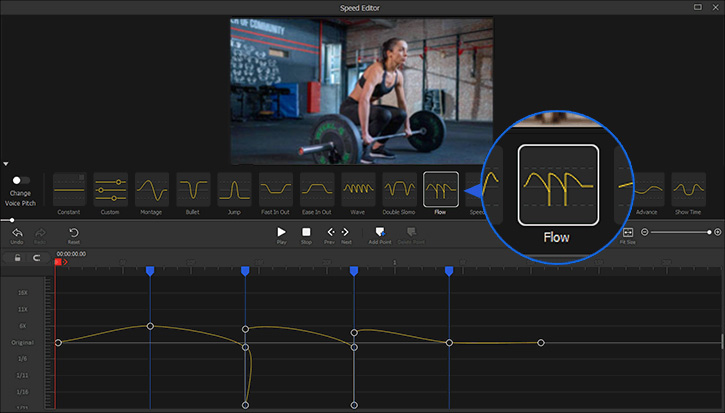725x413 pixels.
Task: Click the zoom-in plus icon
Action: click(x=717, y=232)
